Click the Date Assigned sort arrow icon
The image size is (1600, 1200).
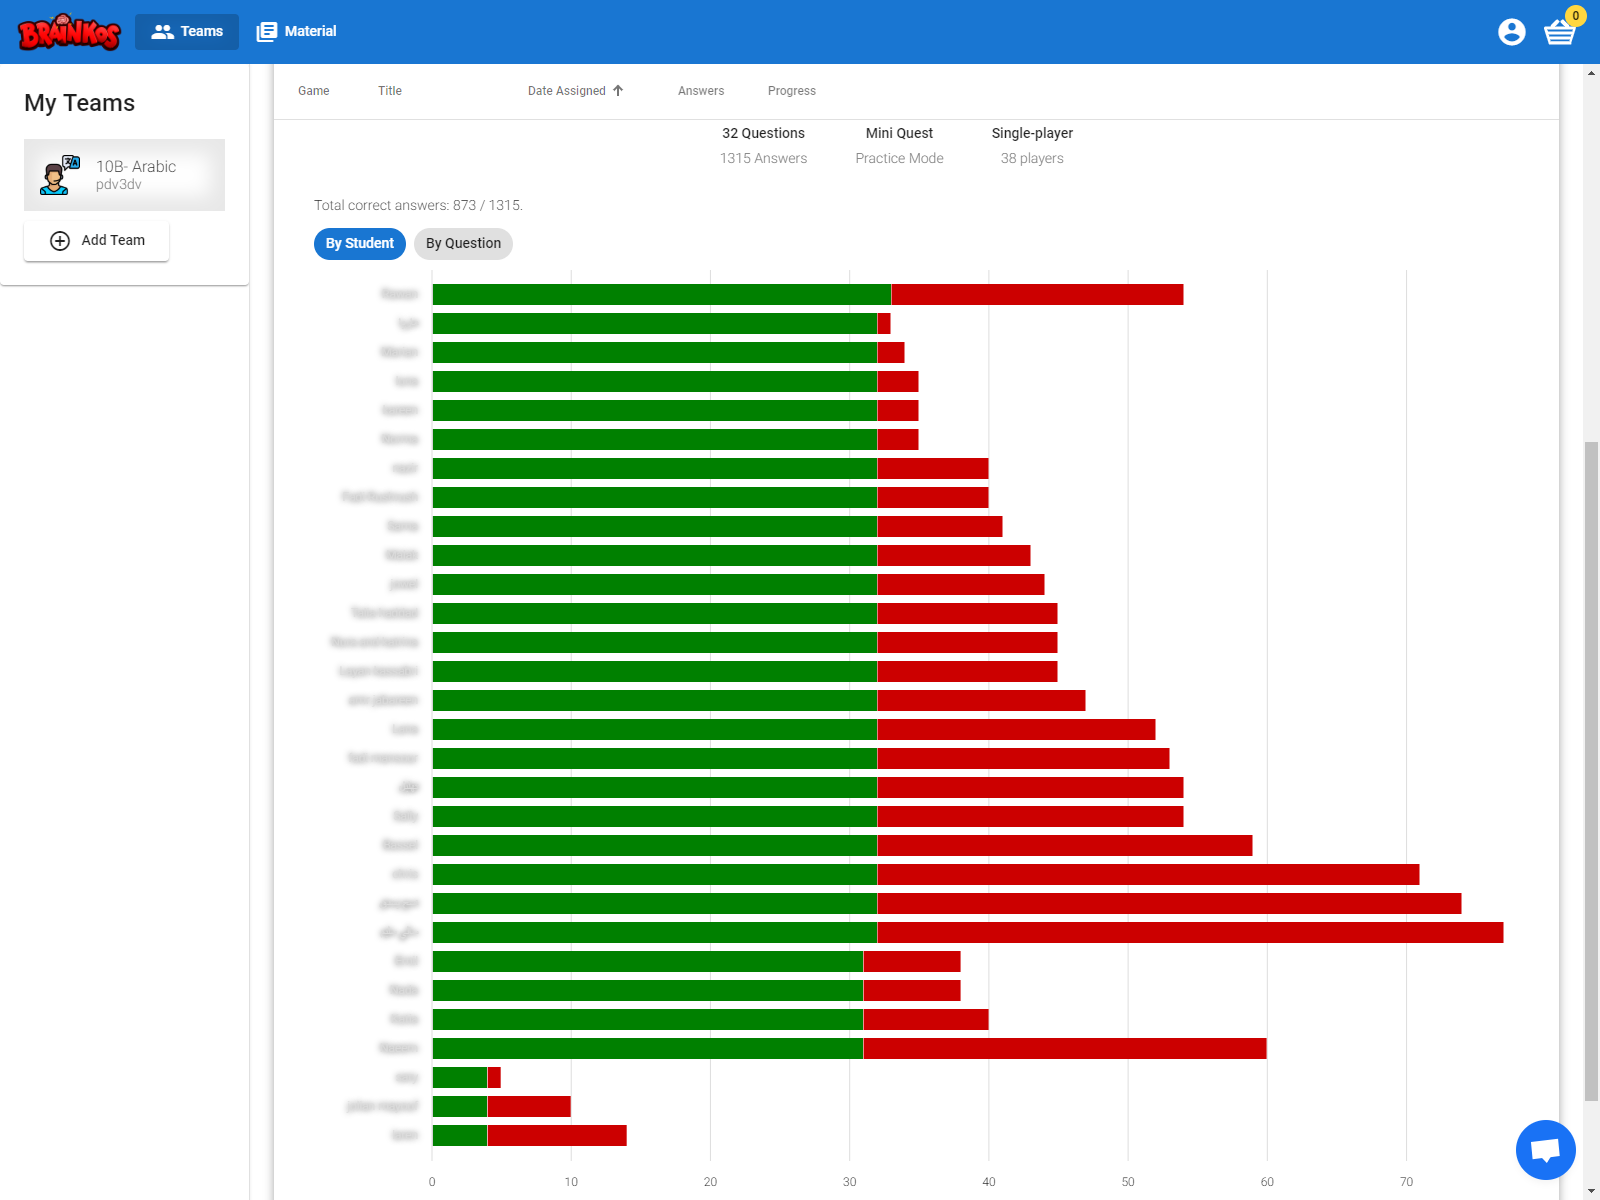tap(618, 91)
